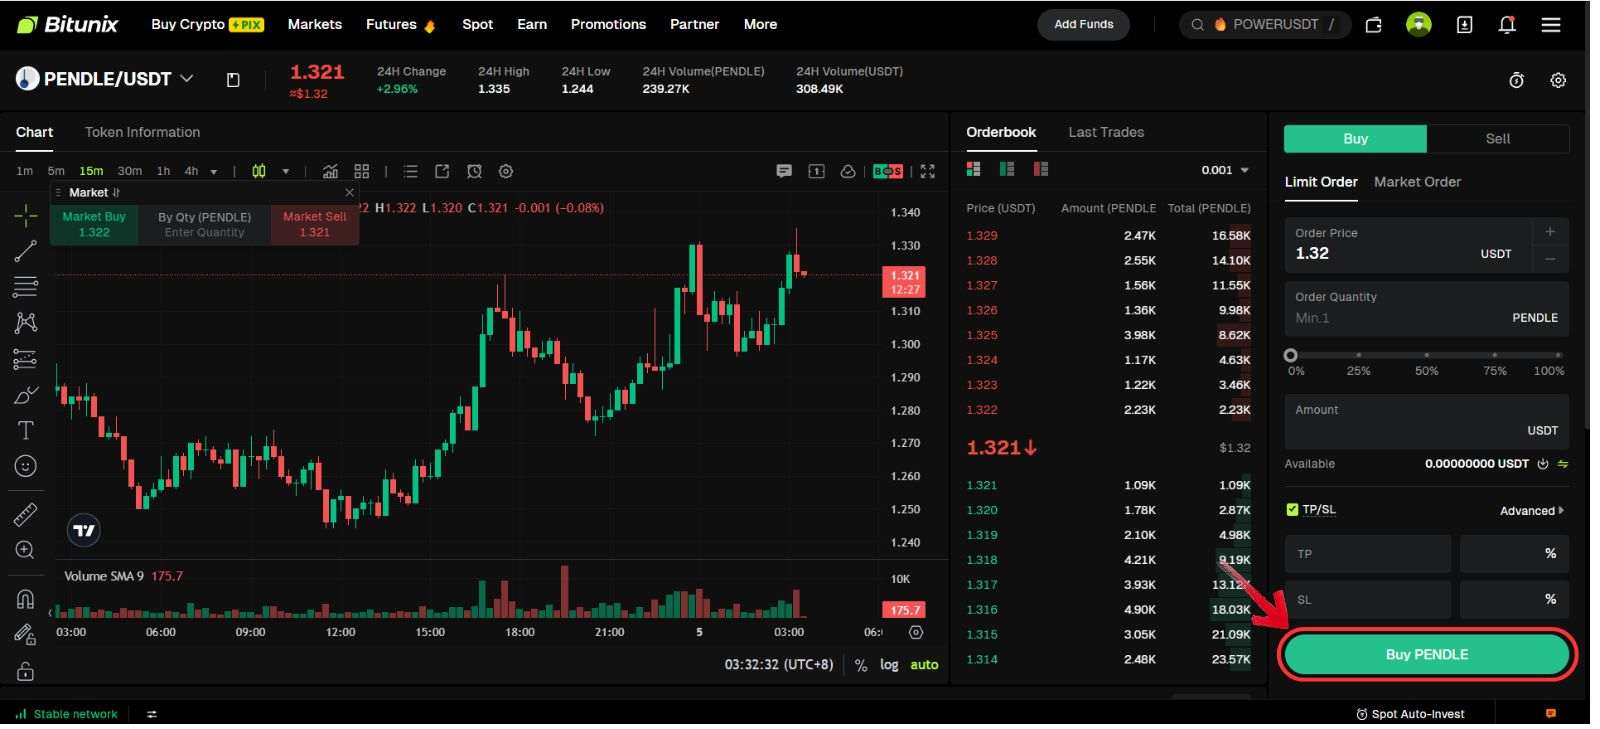Open the chart alarm clock icon
Screen dimensions: 1600x729
474,171
